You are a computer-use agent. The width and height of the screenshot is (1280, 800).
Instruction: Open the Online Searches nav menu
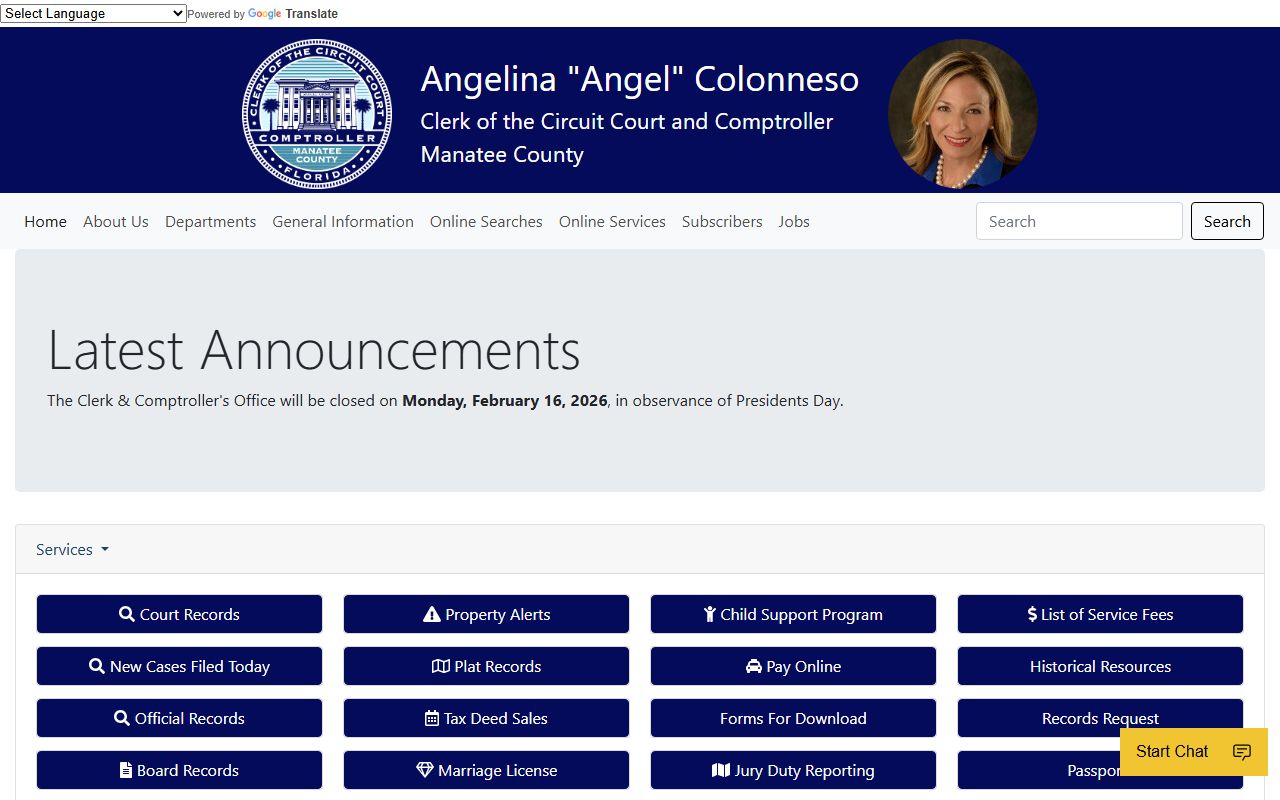click(x=486, y=221)
